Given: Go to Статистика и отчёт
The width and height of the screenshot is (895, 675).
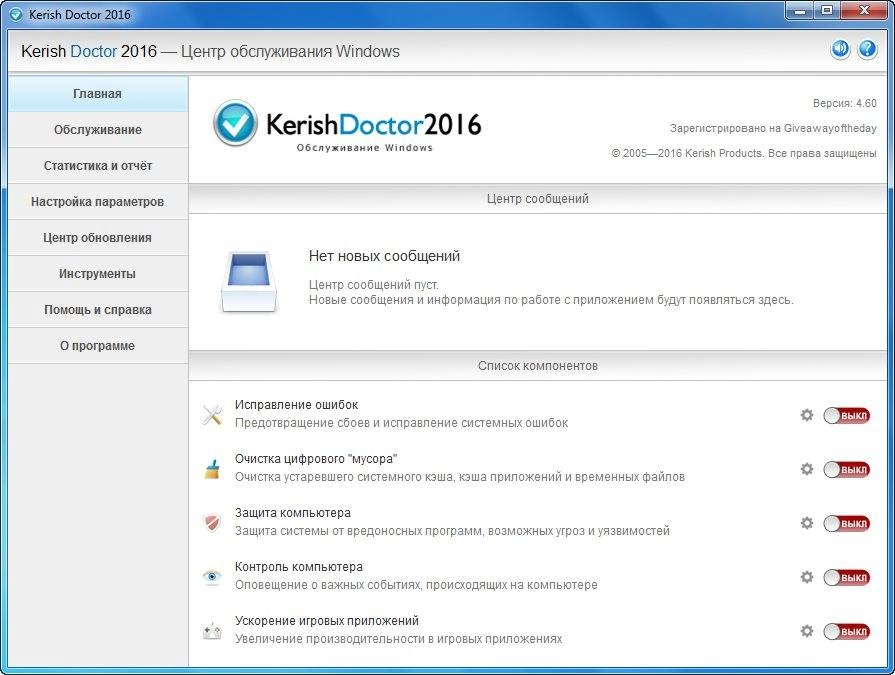Looking at the screenshot, I should click(98, 165).
